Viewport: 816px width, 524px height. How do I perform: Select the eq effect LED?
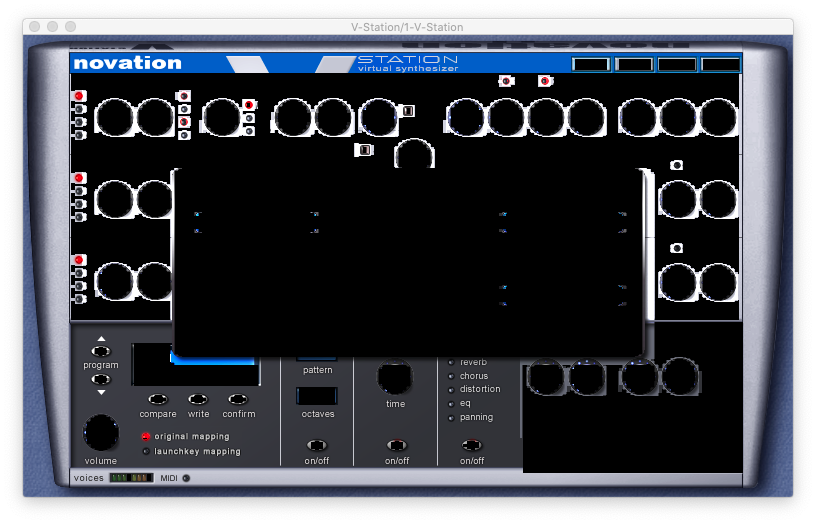pyautogui.click(x=451, y=404)
